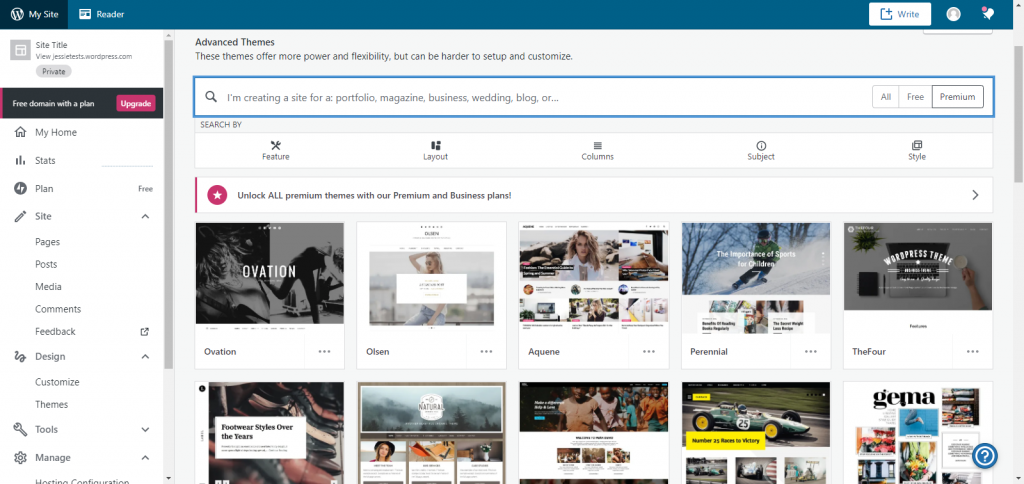Viewport: 1024px width, 484px height.
Task: Filter themes by All
Action: [x=886, y=97]
